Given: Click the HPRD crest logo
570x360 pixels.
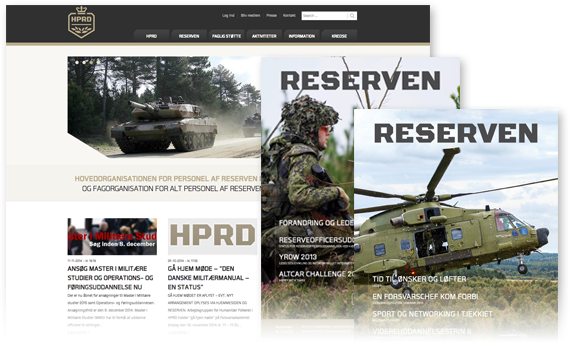Looking at the screenshot, I should 81,22.
